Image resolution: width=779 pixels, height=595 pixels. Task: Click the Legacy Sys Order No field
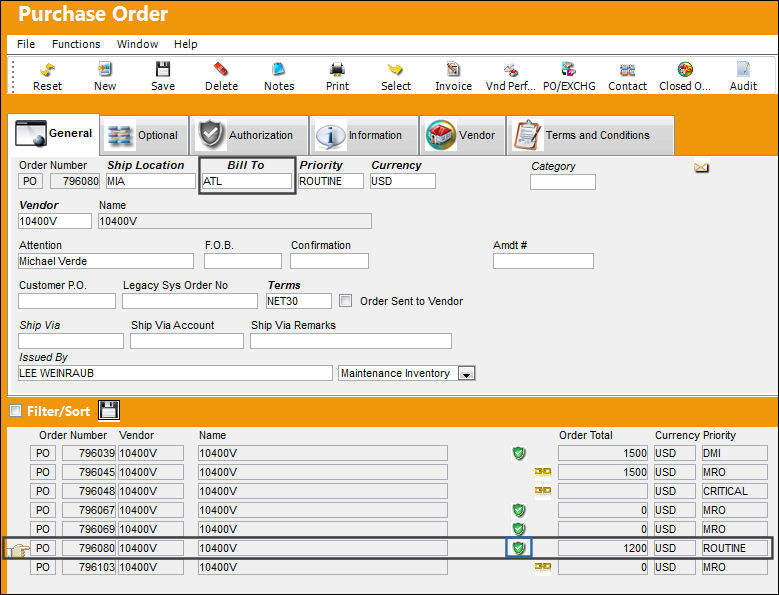[x=190, y=301]
